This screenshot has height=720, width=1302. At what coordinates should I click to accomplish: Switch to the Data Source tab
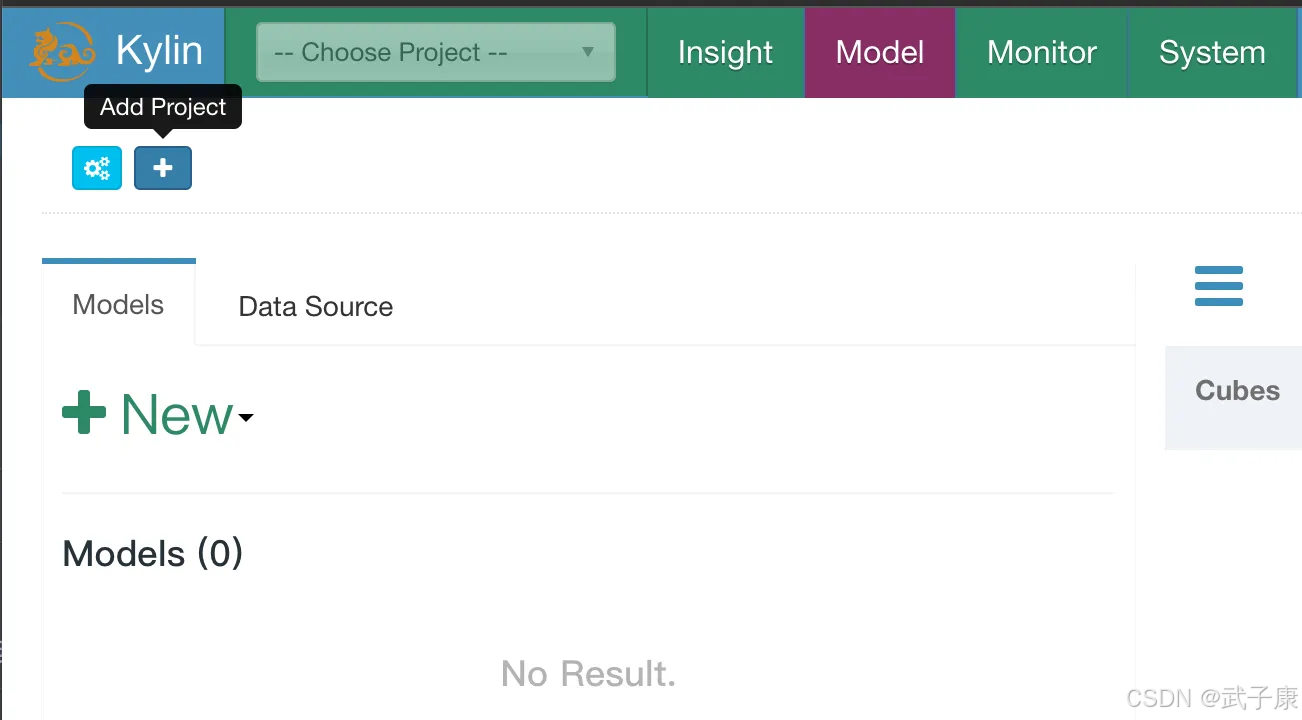315,307
